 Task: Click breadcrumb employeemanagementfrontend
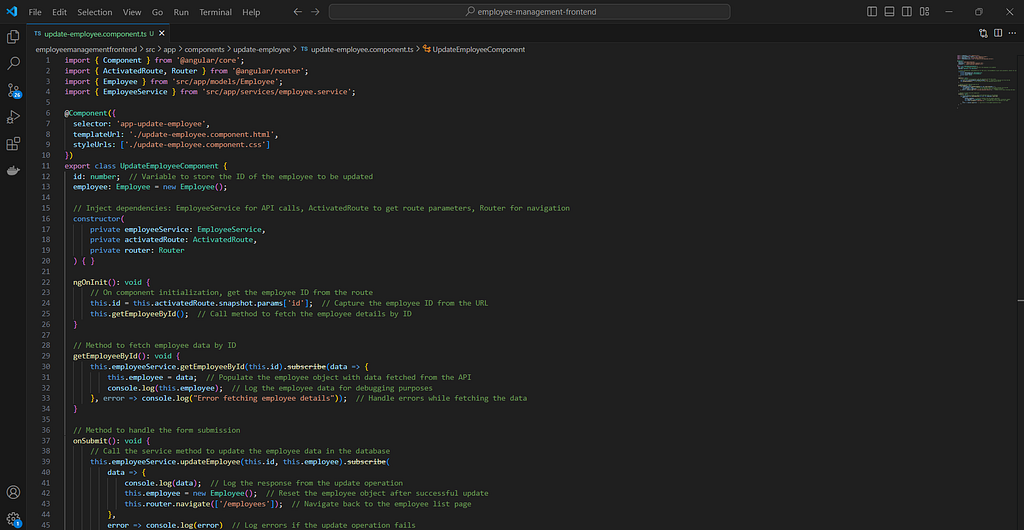tap(86, 49)
